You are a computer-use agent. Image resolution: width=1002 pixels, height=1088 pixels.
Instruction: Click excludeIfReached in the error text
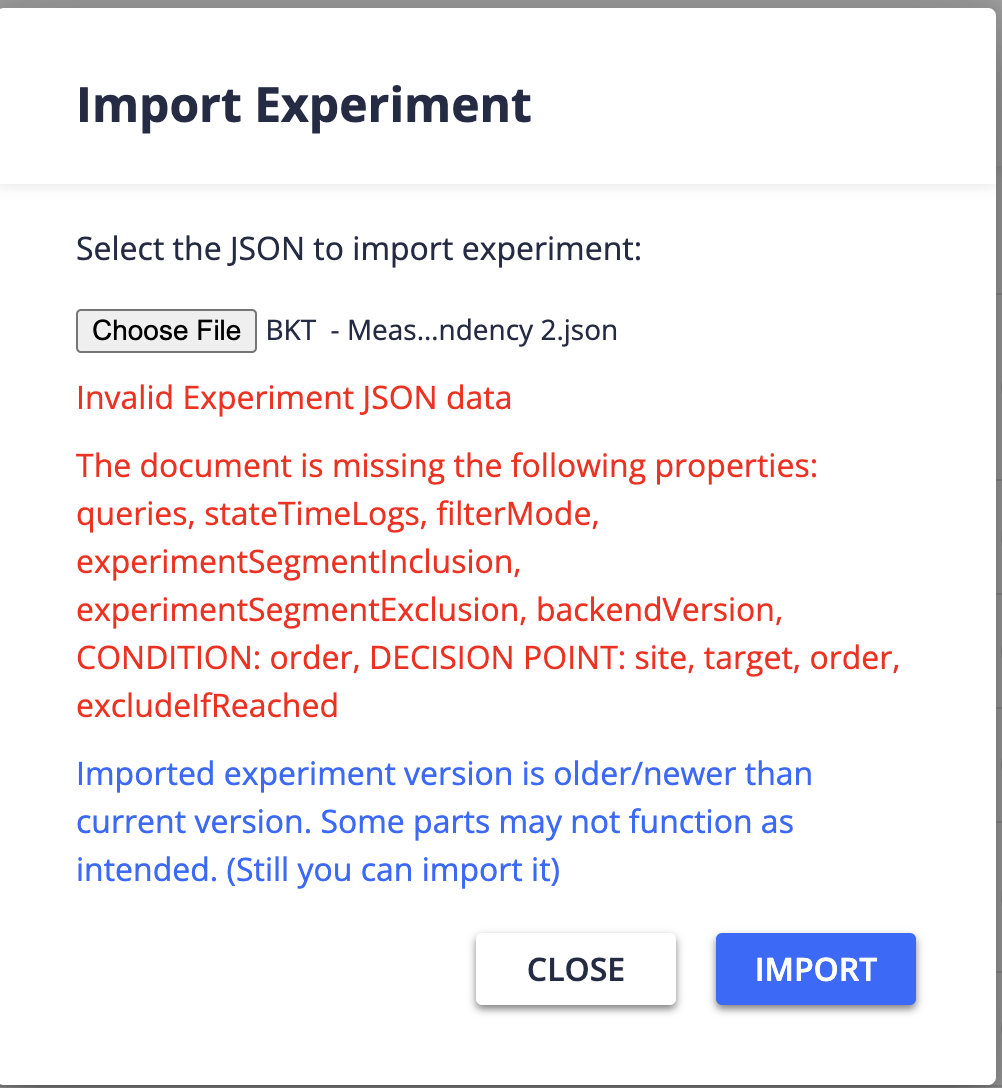point(206,705)
